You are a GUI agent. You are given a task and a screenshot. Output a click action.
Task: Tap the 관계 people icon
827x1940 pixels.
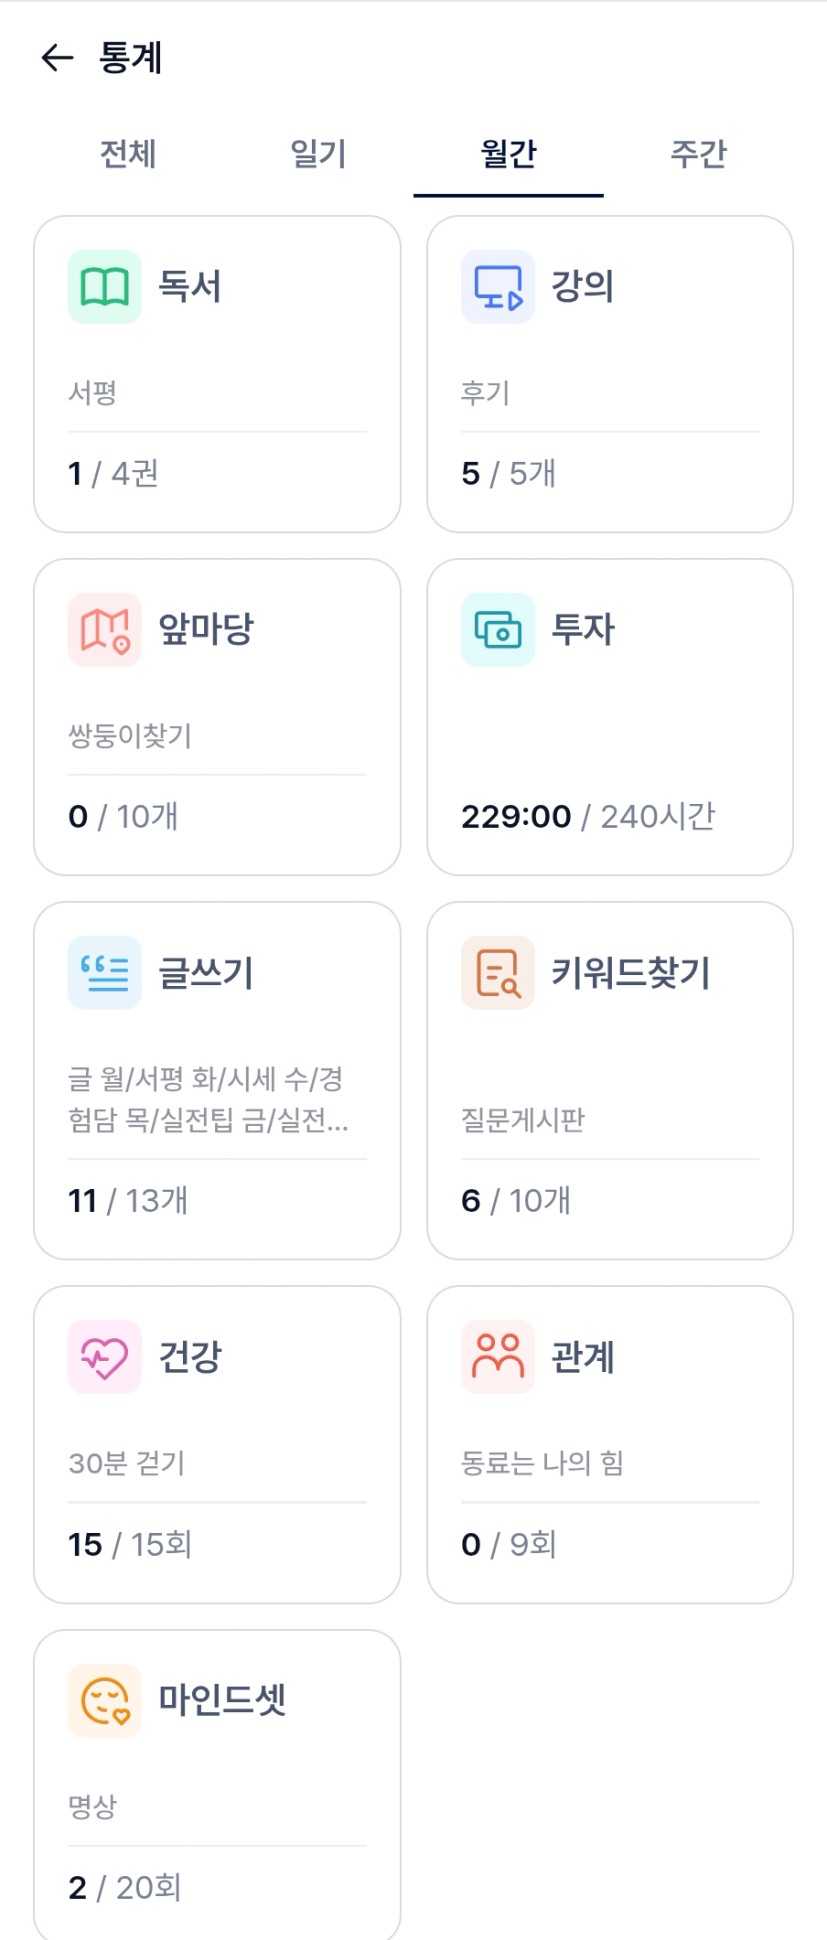pyautogui.click(x=498, y=1357)
